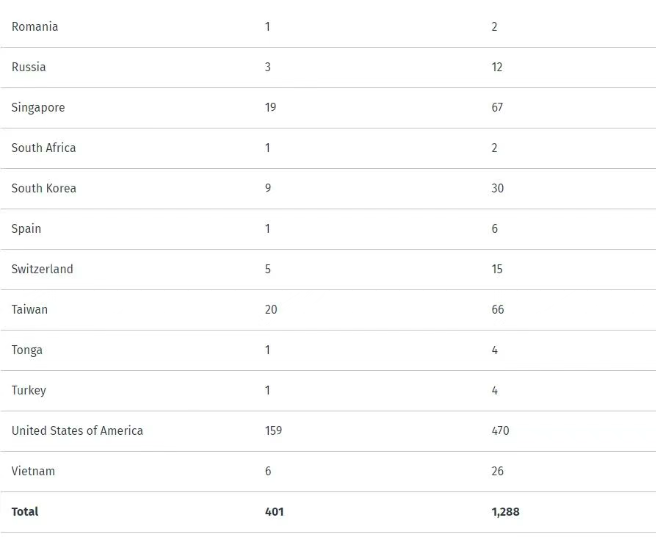The image size is (656, 550).
Task: Select the Spain row label
Action: point(27,229)
